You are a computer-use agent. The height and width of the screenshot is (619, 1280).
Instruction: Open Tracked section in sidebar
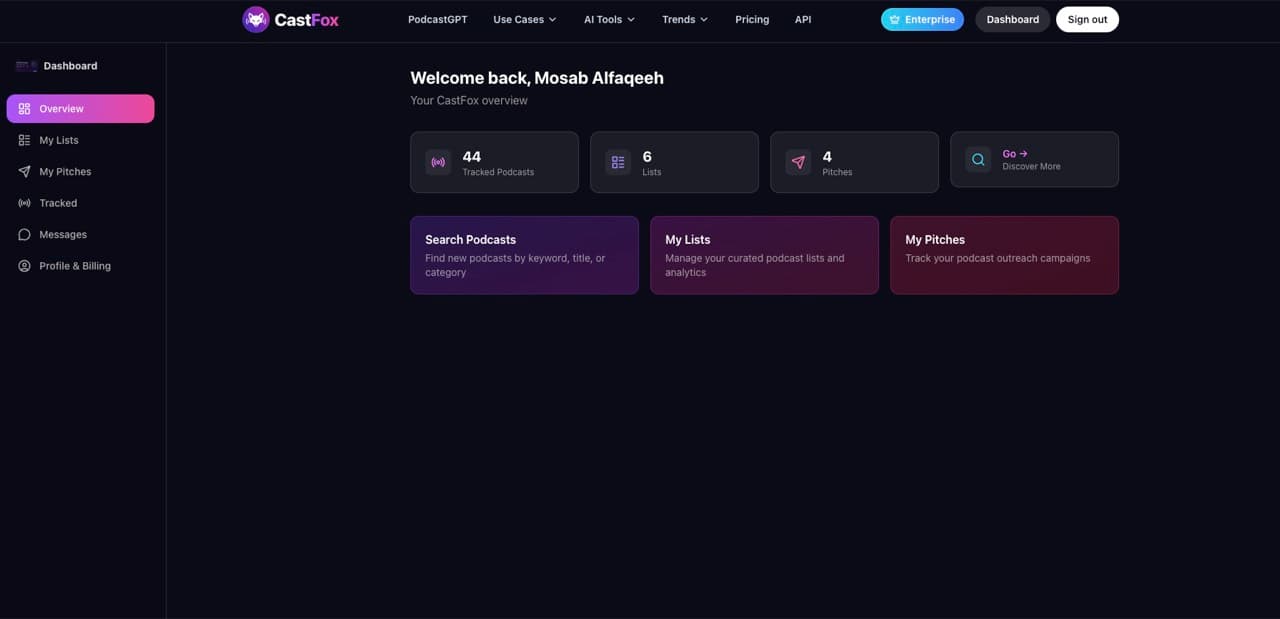click(x=81, y=203)
